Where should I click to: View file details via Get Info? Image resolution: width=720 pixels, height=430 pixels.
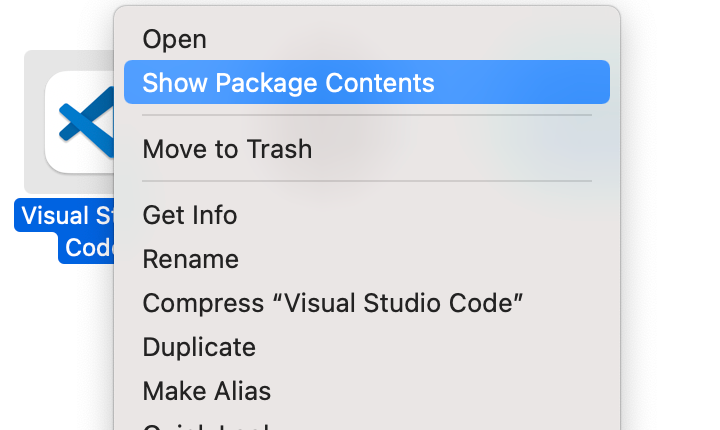[190, 214]
